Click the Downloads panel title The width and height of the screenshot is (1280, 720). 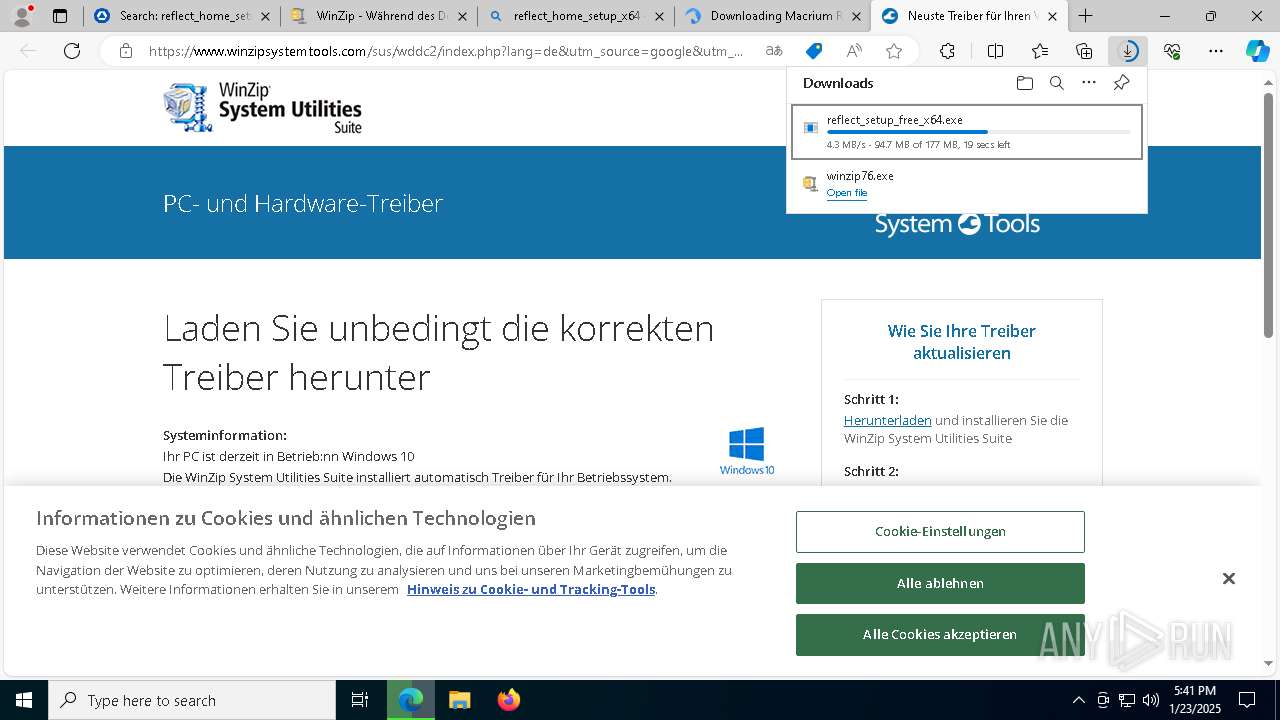click(x=838, y=83)
